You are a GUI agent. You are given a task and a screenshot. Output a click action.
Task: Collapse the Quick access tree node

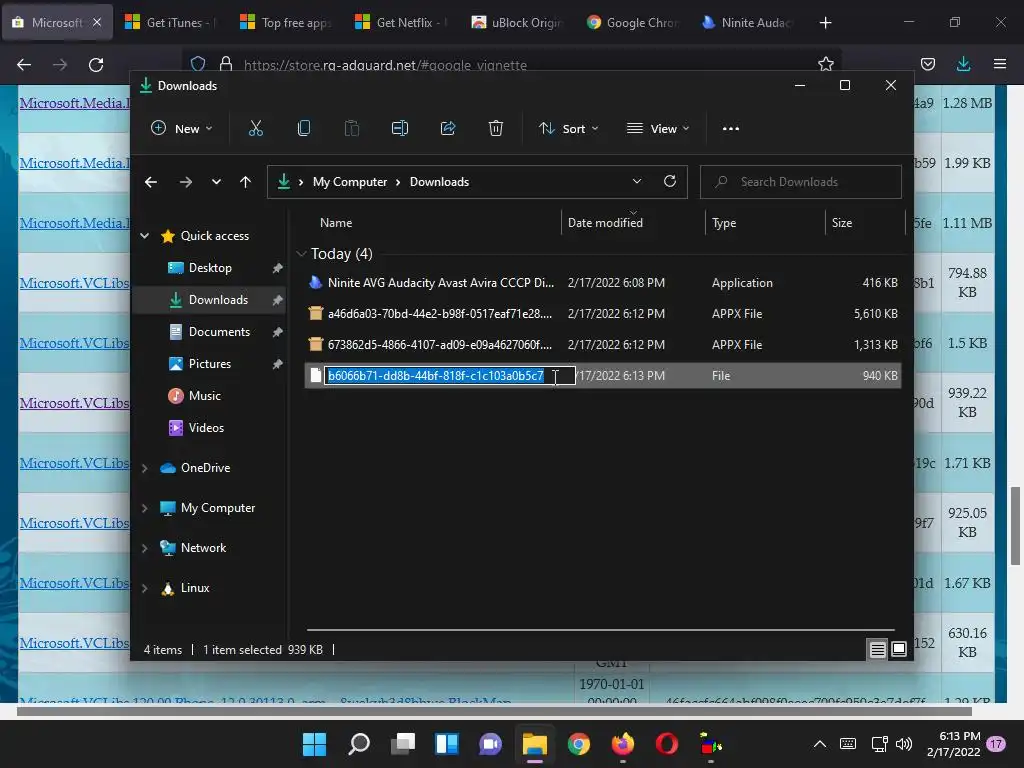145,236
